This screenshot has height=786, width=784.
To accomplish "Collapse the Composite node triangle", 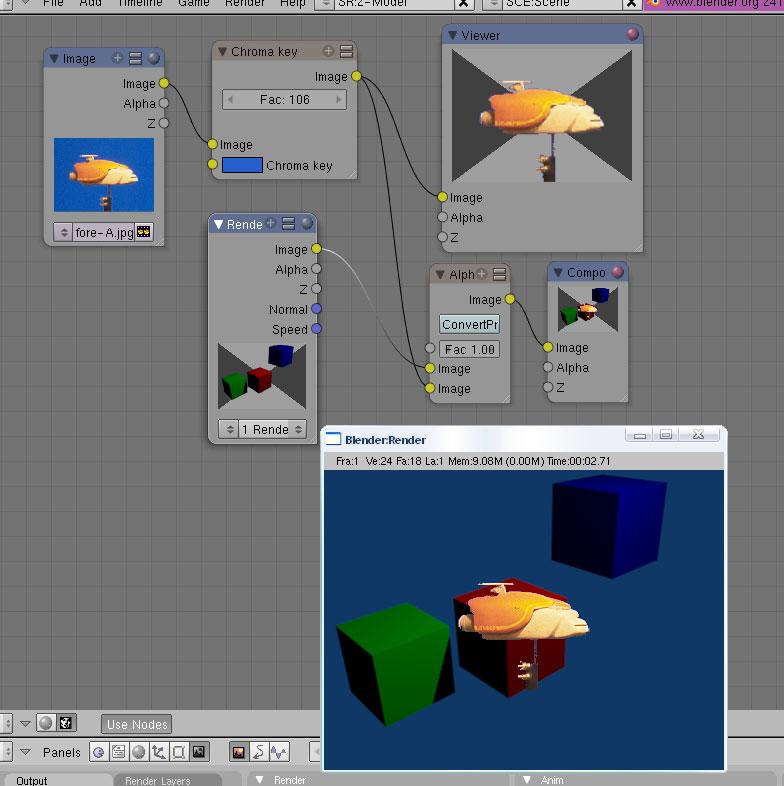I will click(x=558, y=273).
